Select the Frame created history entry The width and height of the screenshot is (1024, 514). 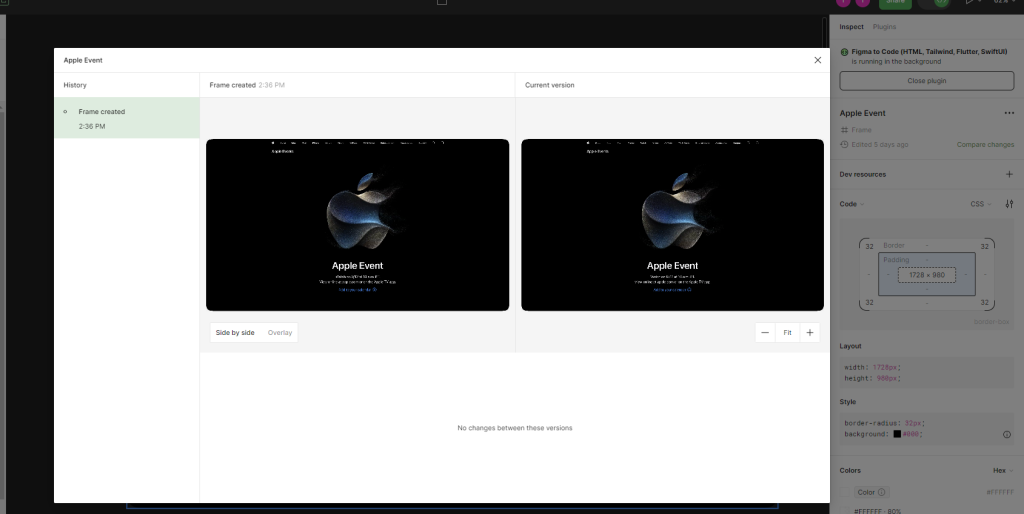(x=126, y=118)
